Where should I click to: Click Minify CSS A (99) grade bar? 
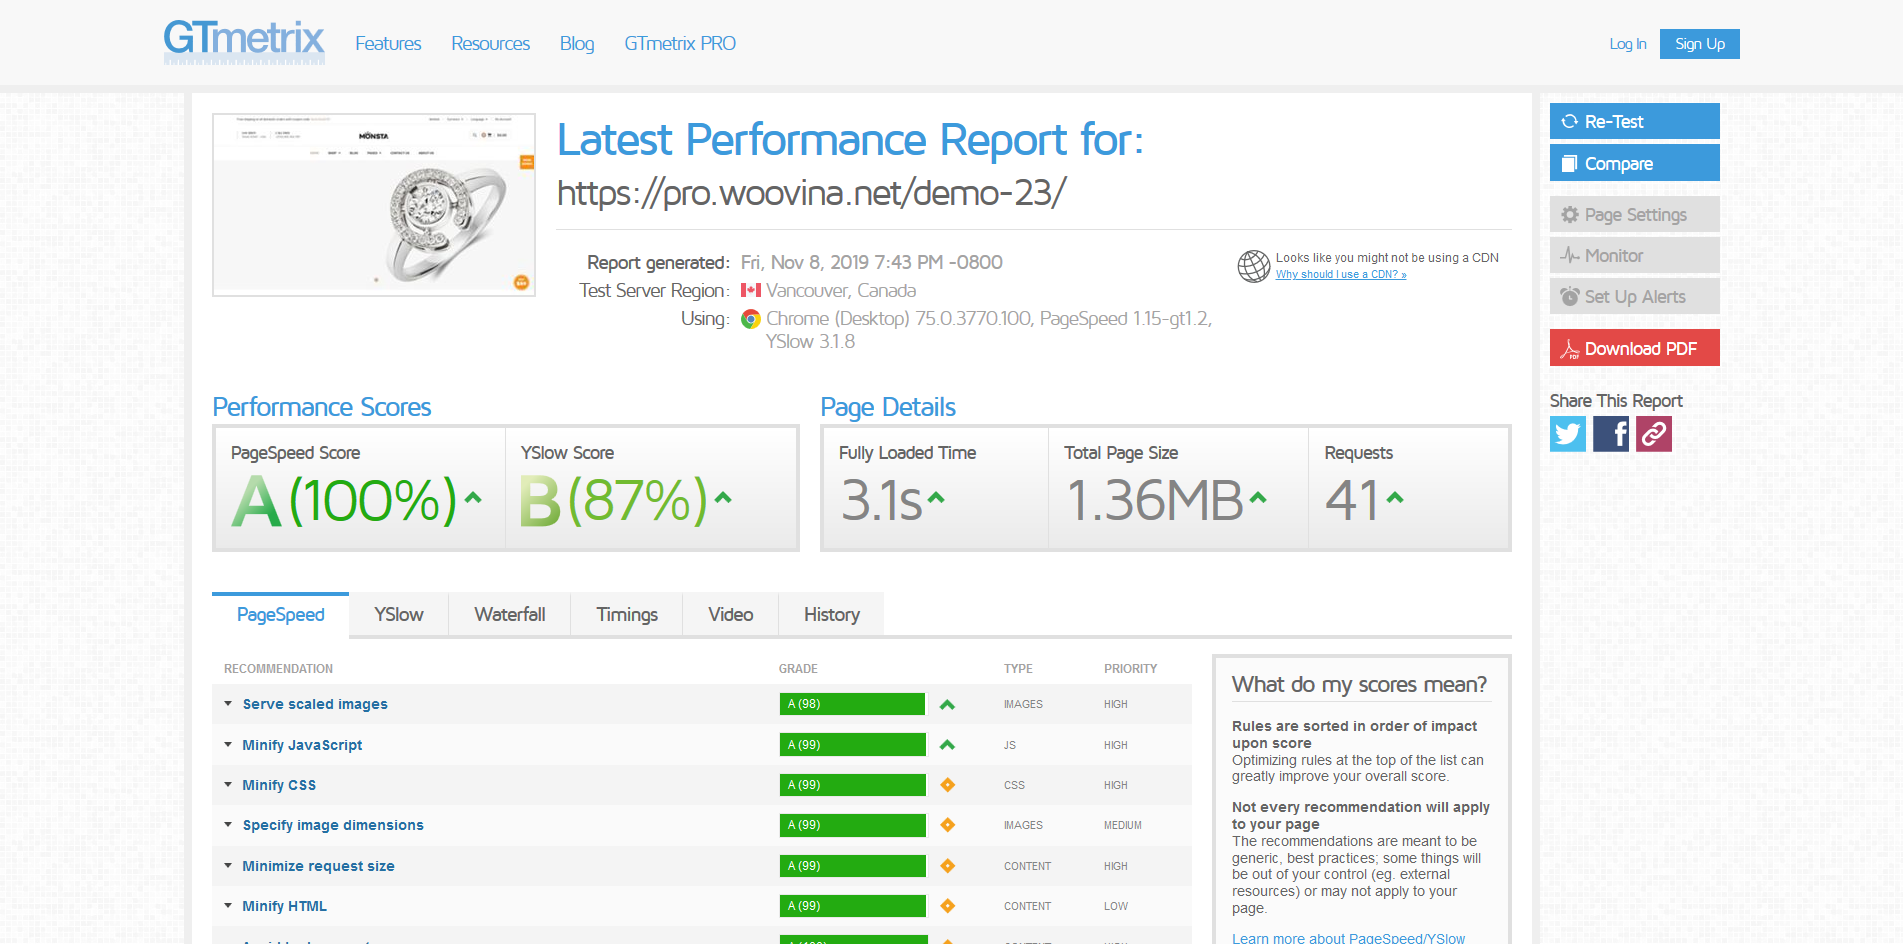click(852, 785)
